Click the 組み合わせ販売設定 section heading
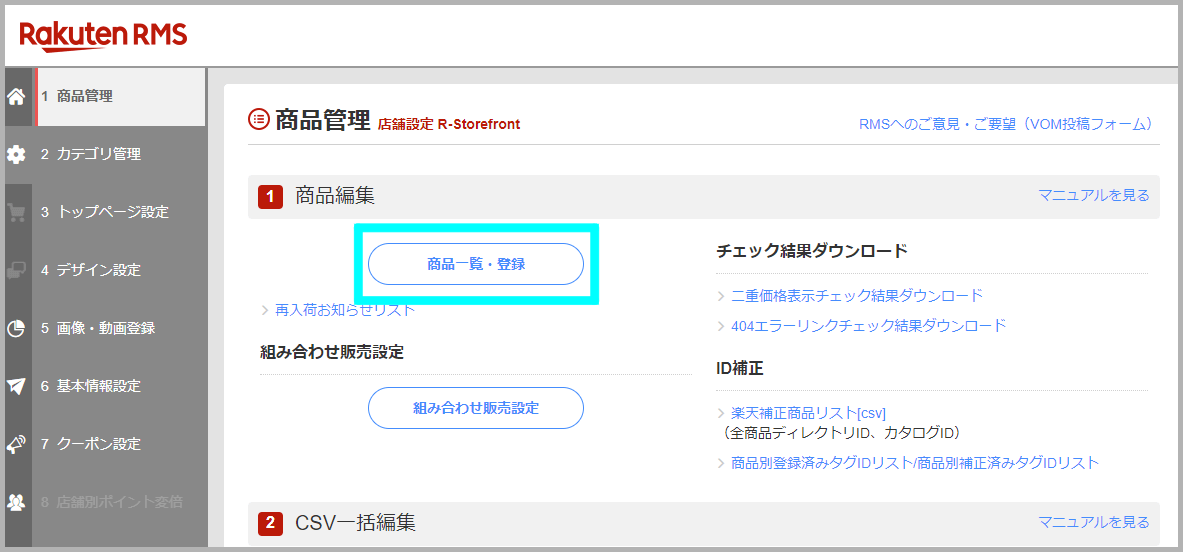The height and width of the screenshot is (552, 1183). click(x=332, y=351)
